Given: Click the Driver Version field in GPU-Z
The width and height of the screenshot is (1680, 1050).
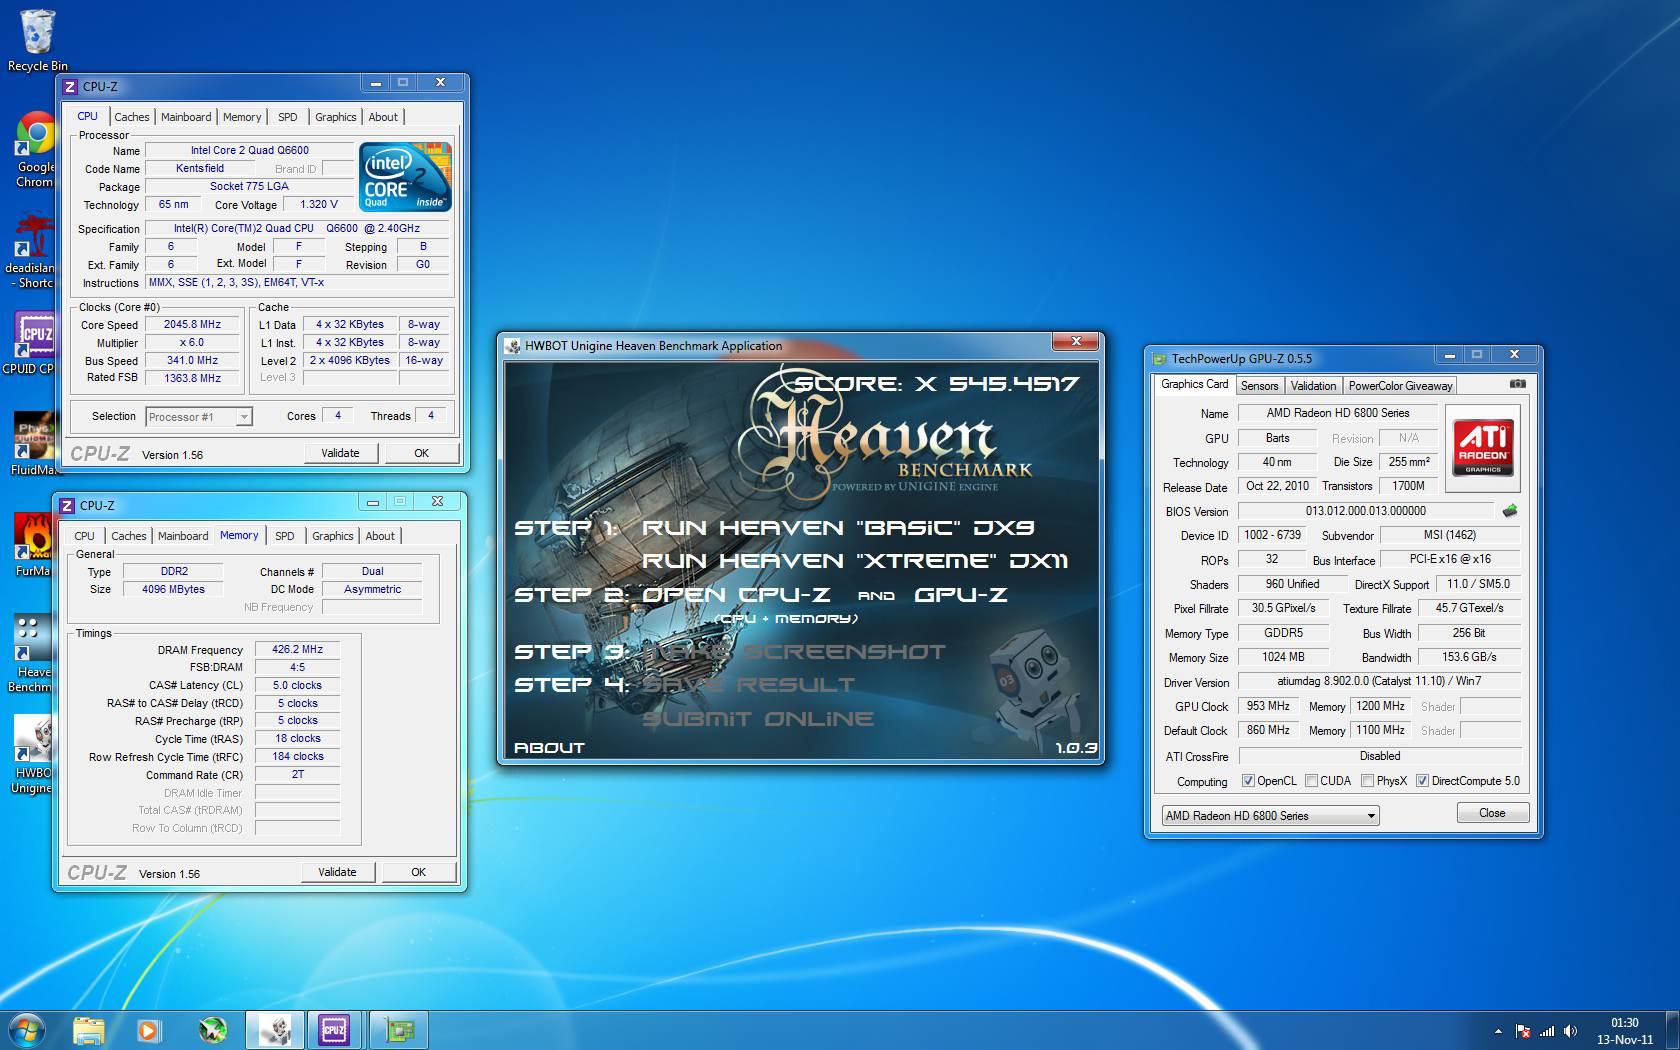Looking at the screenshot, I should 1379,682.
